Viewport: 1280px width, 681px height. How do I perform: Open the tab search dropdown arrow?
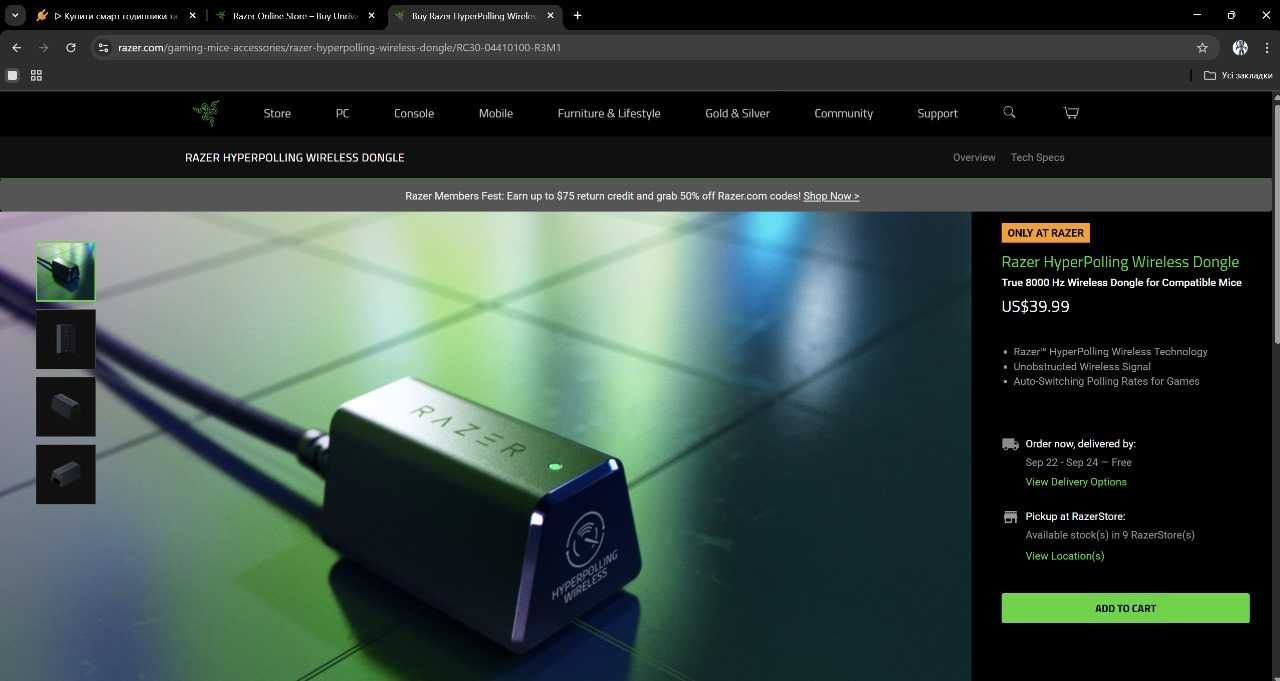click(15, 15)
